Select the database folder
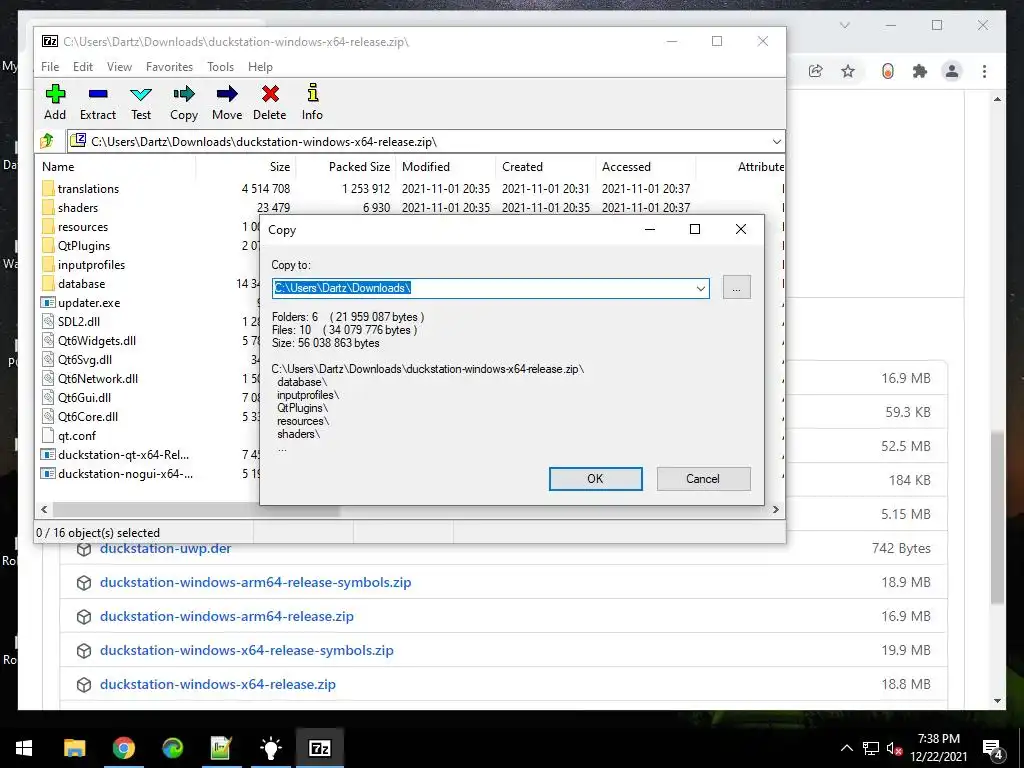The image size is (1024, 768). coord(81,283)
